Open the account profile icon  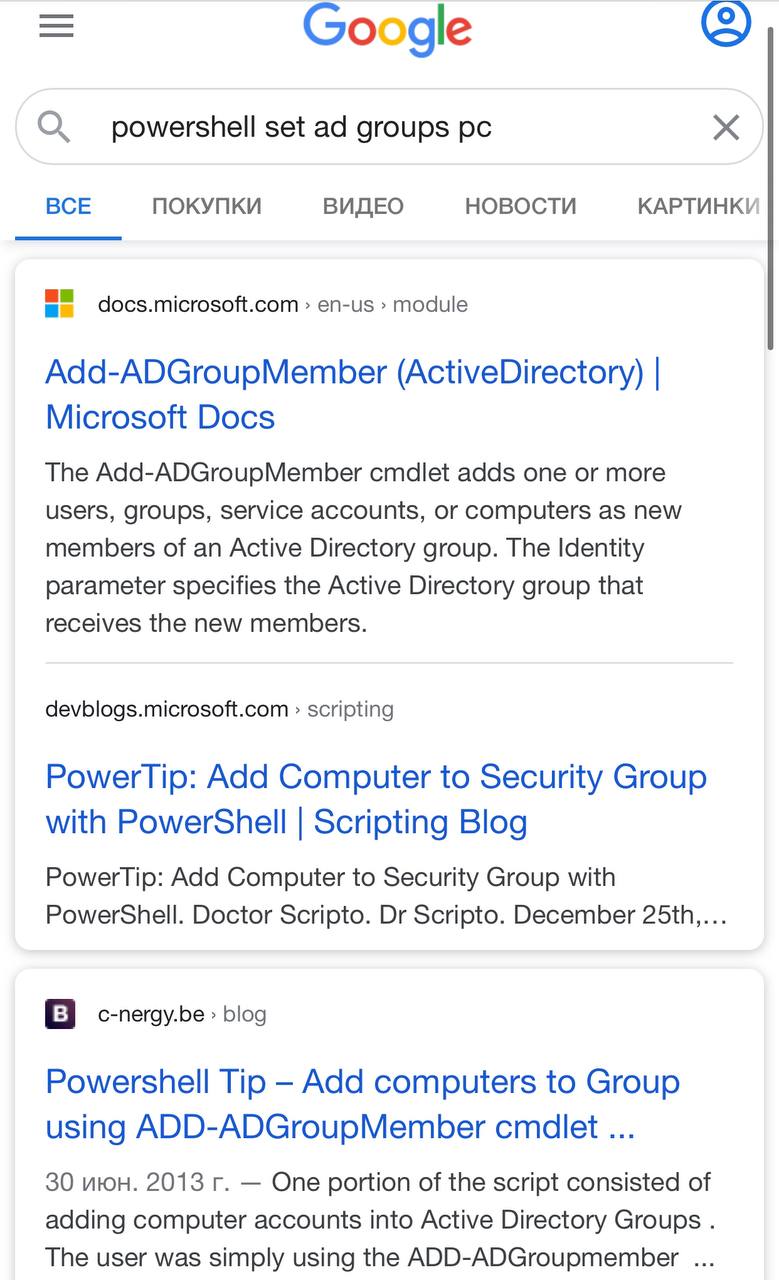pyautogui.click(x=726, y=23)
